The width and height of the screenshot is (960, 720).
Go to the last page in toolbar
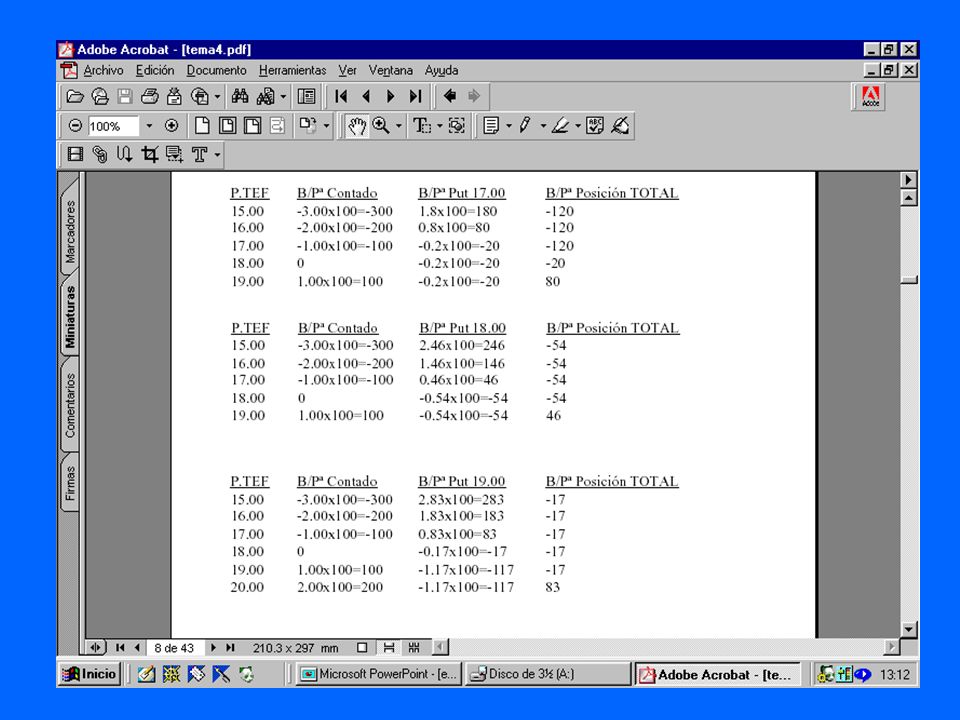point(416,96)
